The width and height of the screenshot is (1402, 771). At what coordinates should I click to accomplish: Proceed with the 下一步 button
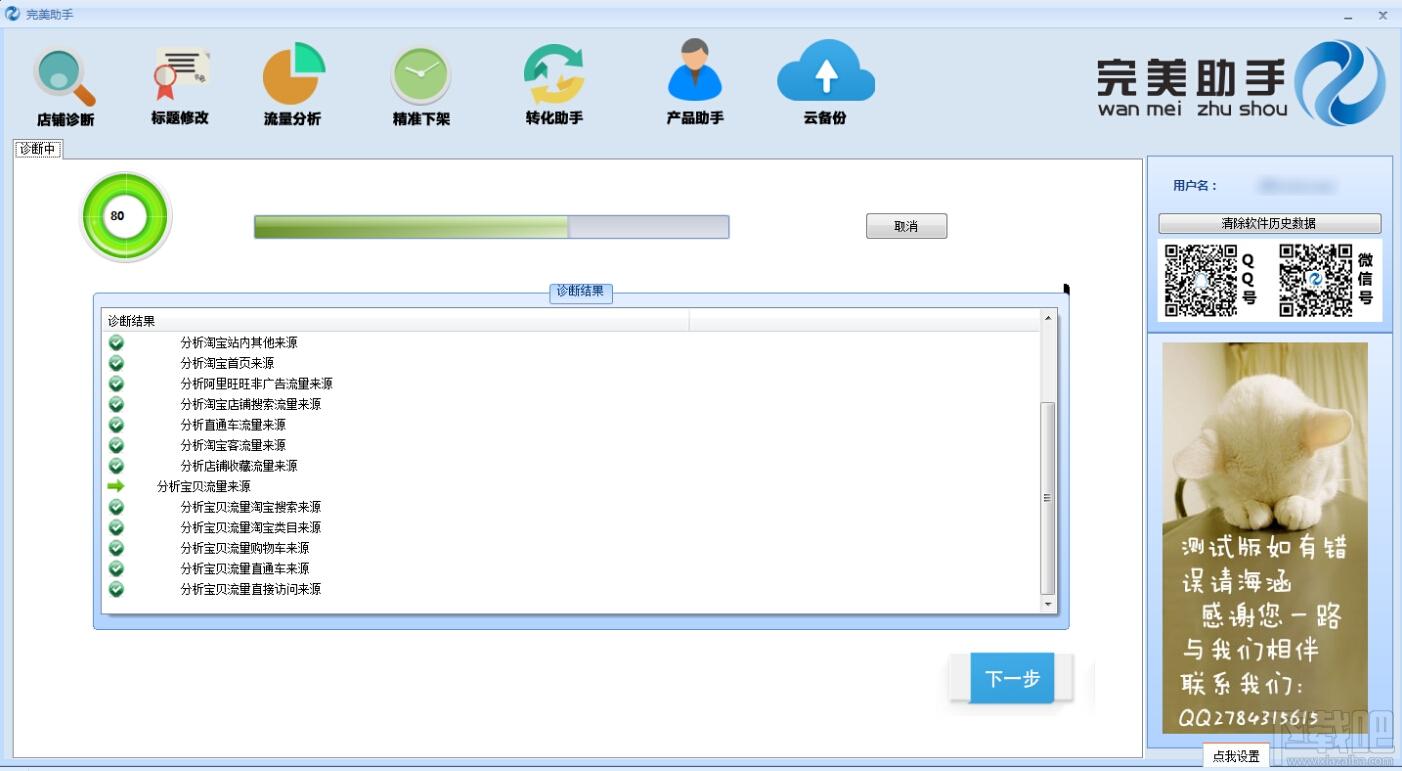pos(1012,679)
